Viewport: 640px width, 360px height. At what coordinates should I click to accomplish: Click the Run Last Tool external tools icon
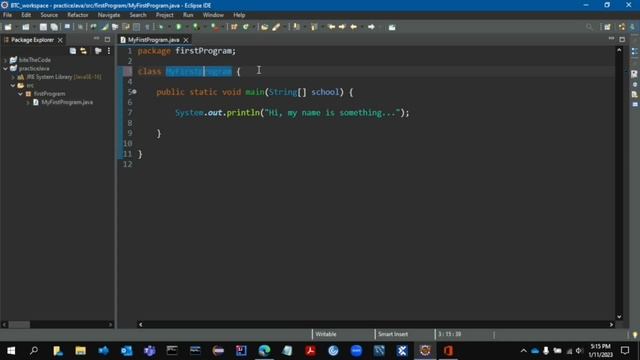(x=215, y=27)
